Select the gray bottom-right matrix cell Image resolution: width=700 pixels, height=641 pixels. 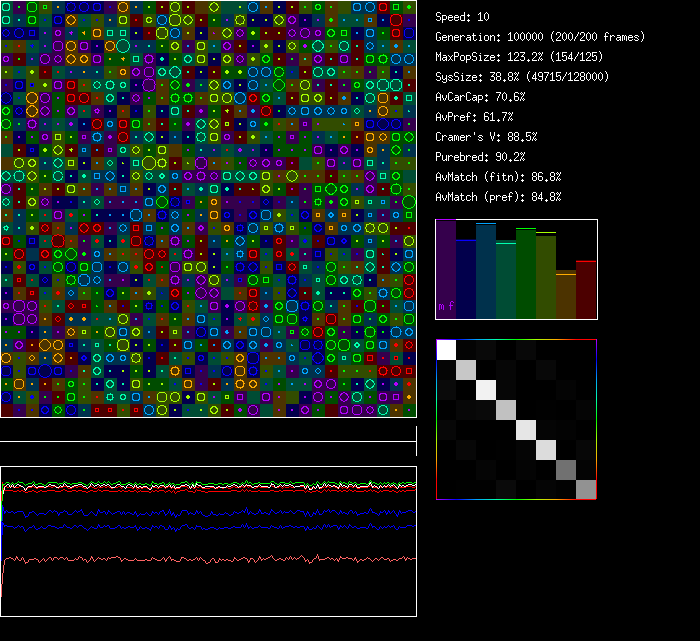click(x=586, y=489)
